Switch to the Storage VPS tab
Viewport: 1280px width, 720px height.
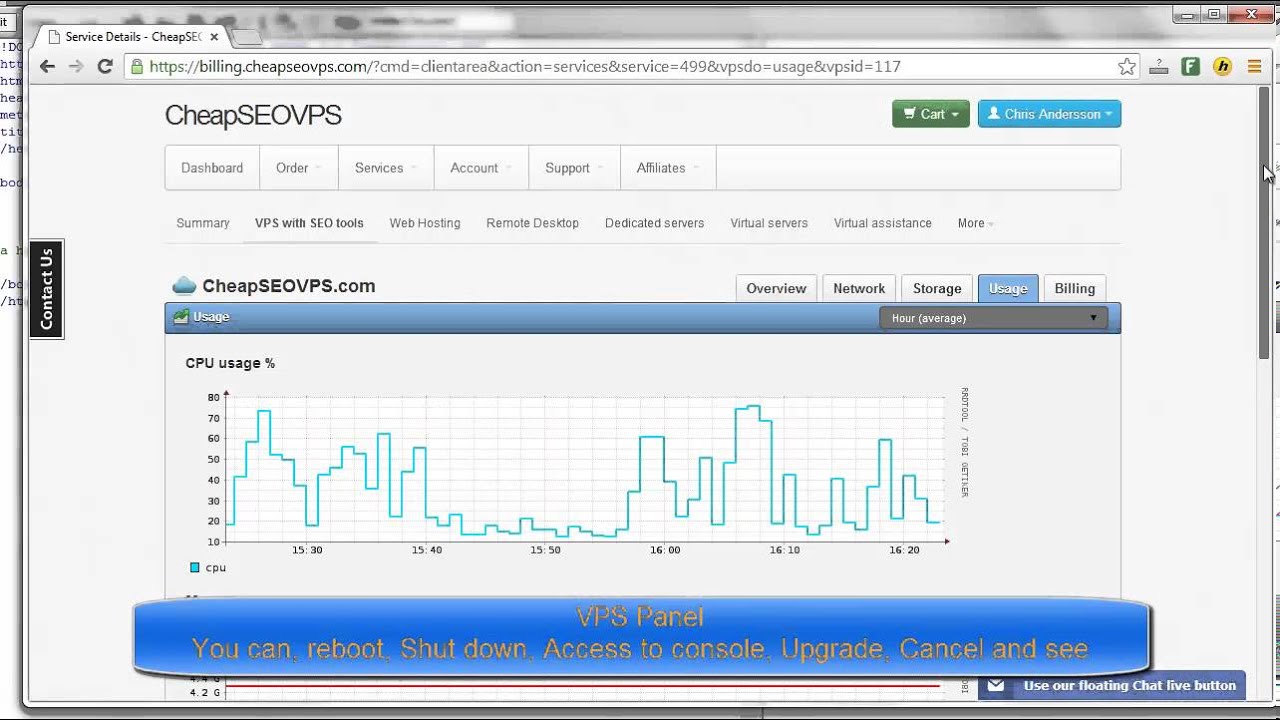coord(937,288)
